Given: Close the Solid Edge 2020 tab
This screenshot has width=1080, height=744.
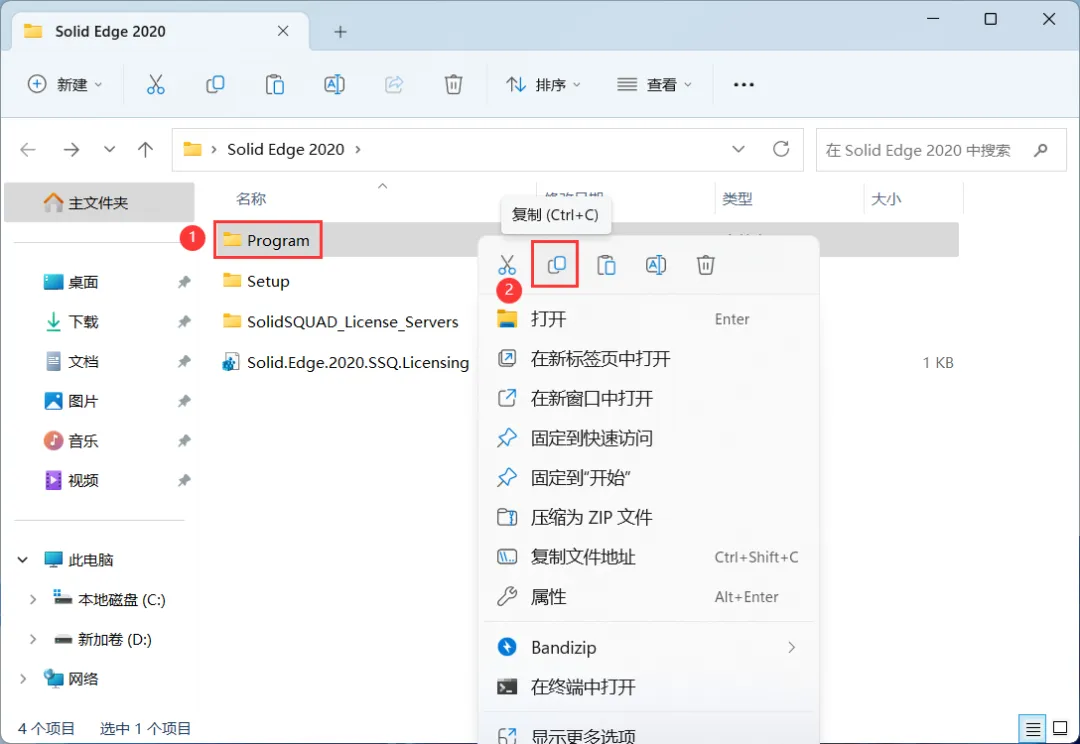Looking at the screenshot, I should pos(283,31).
